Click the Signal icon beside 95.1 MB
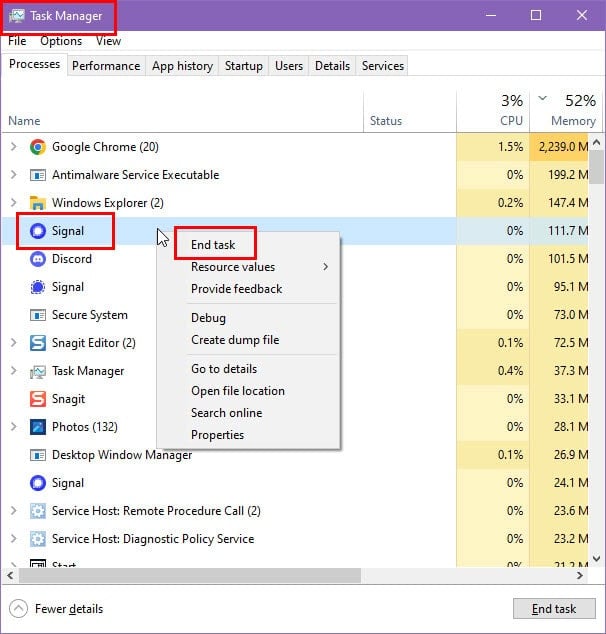Image resolution: width=606 pixels, height=634 pixels. click(x=38, y=287)
